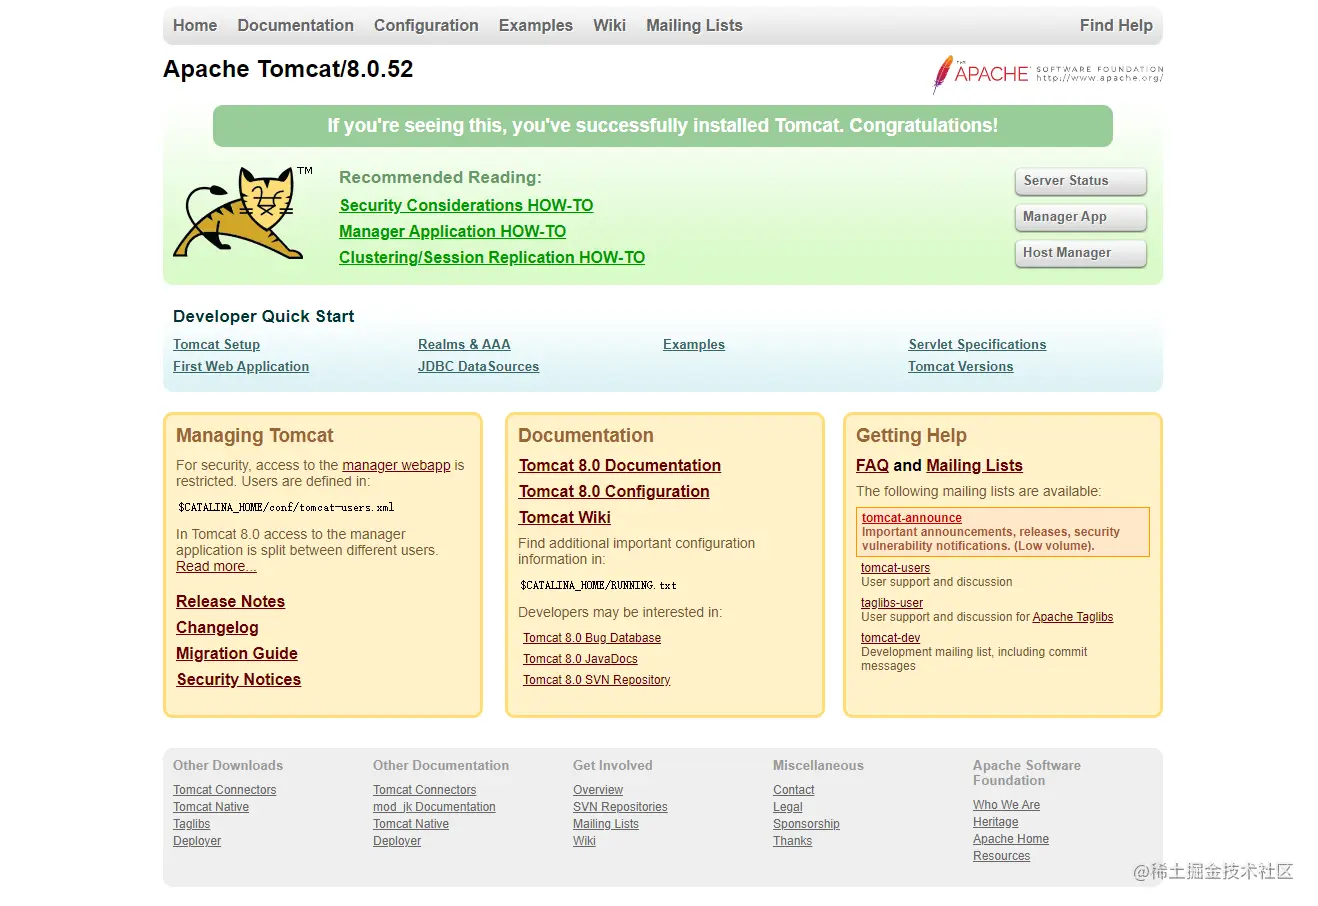Open the Realms & AAA link
Image resolution: width=1318 pixels, height=906 pixels.
pos(464,344)
